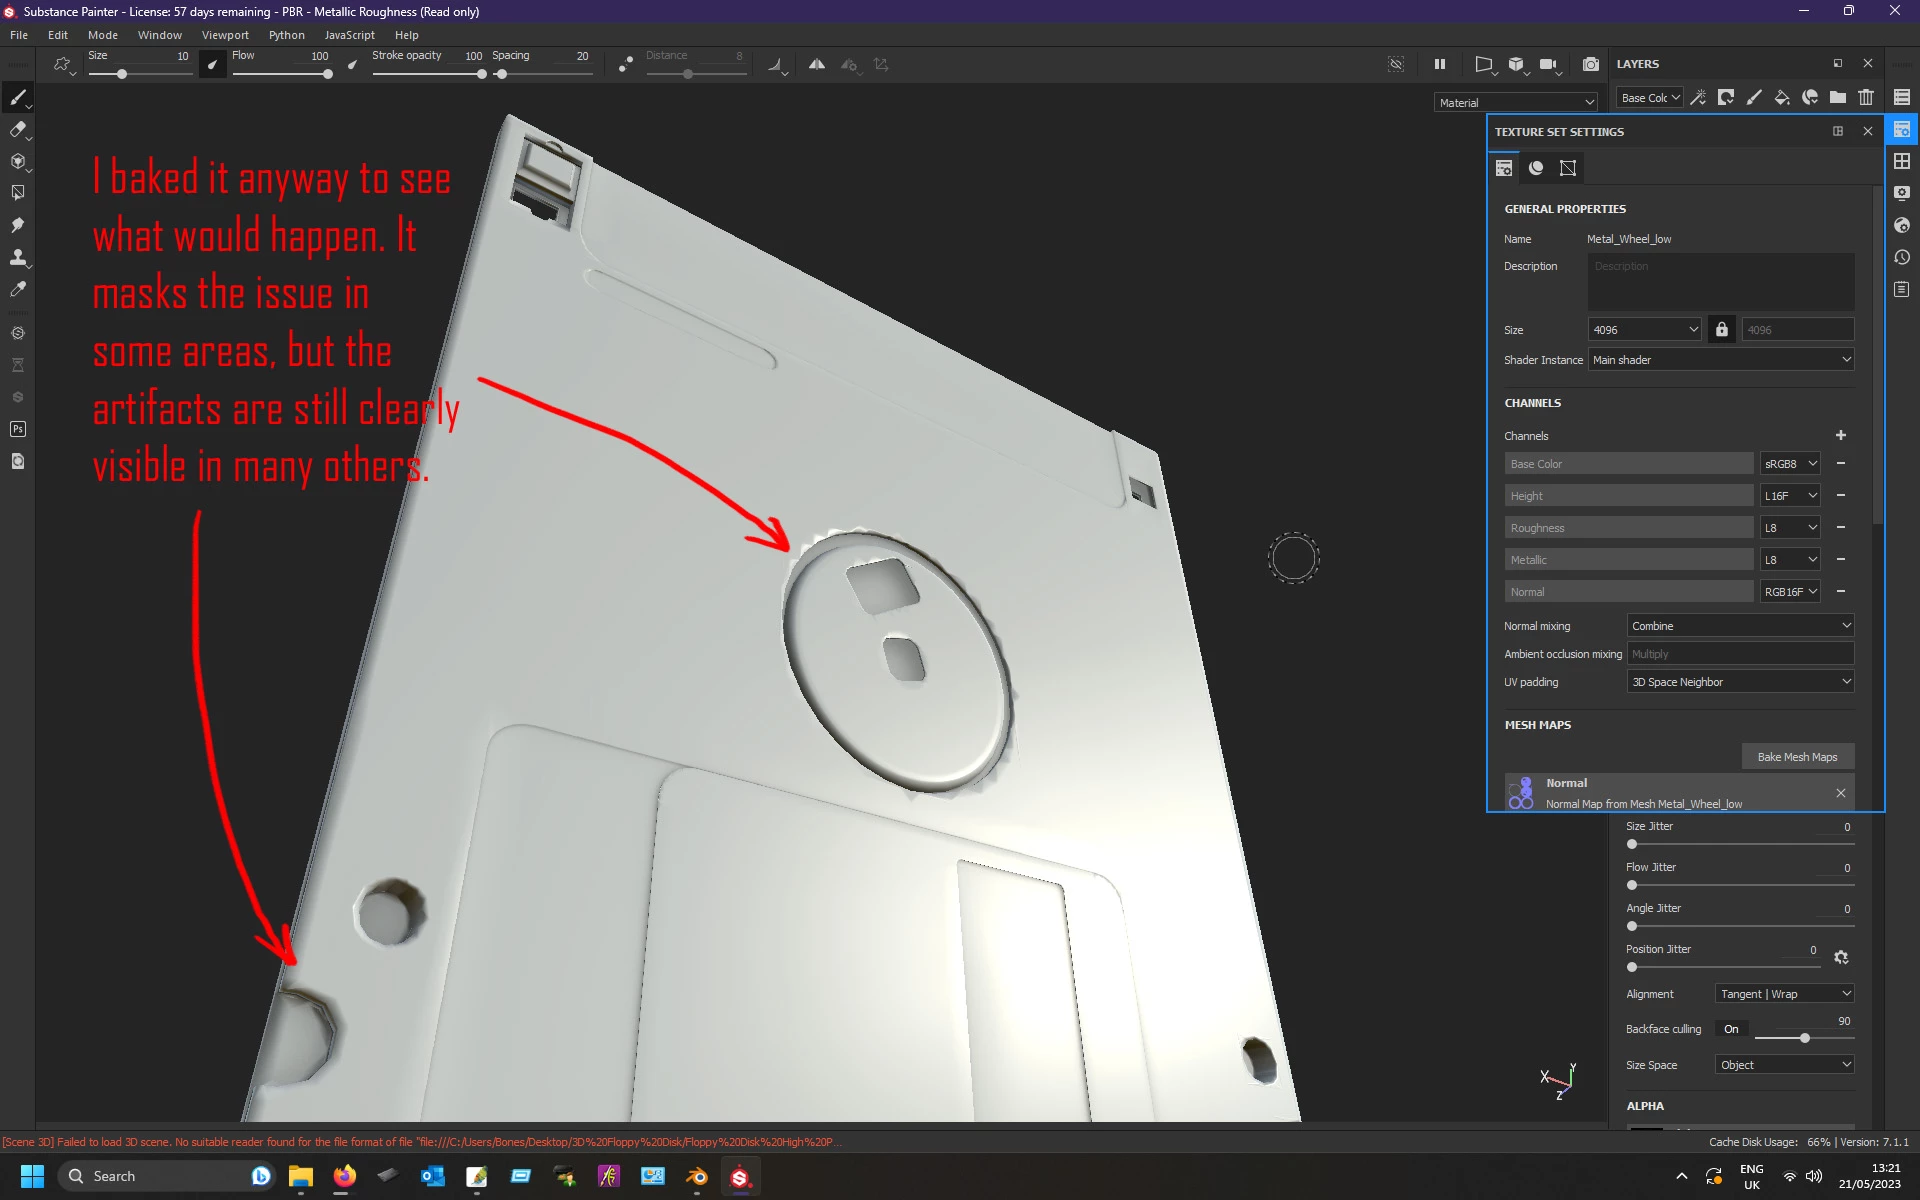Toggle Backface culling On button

pos(1731,1029)
